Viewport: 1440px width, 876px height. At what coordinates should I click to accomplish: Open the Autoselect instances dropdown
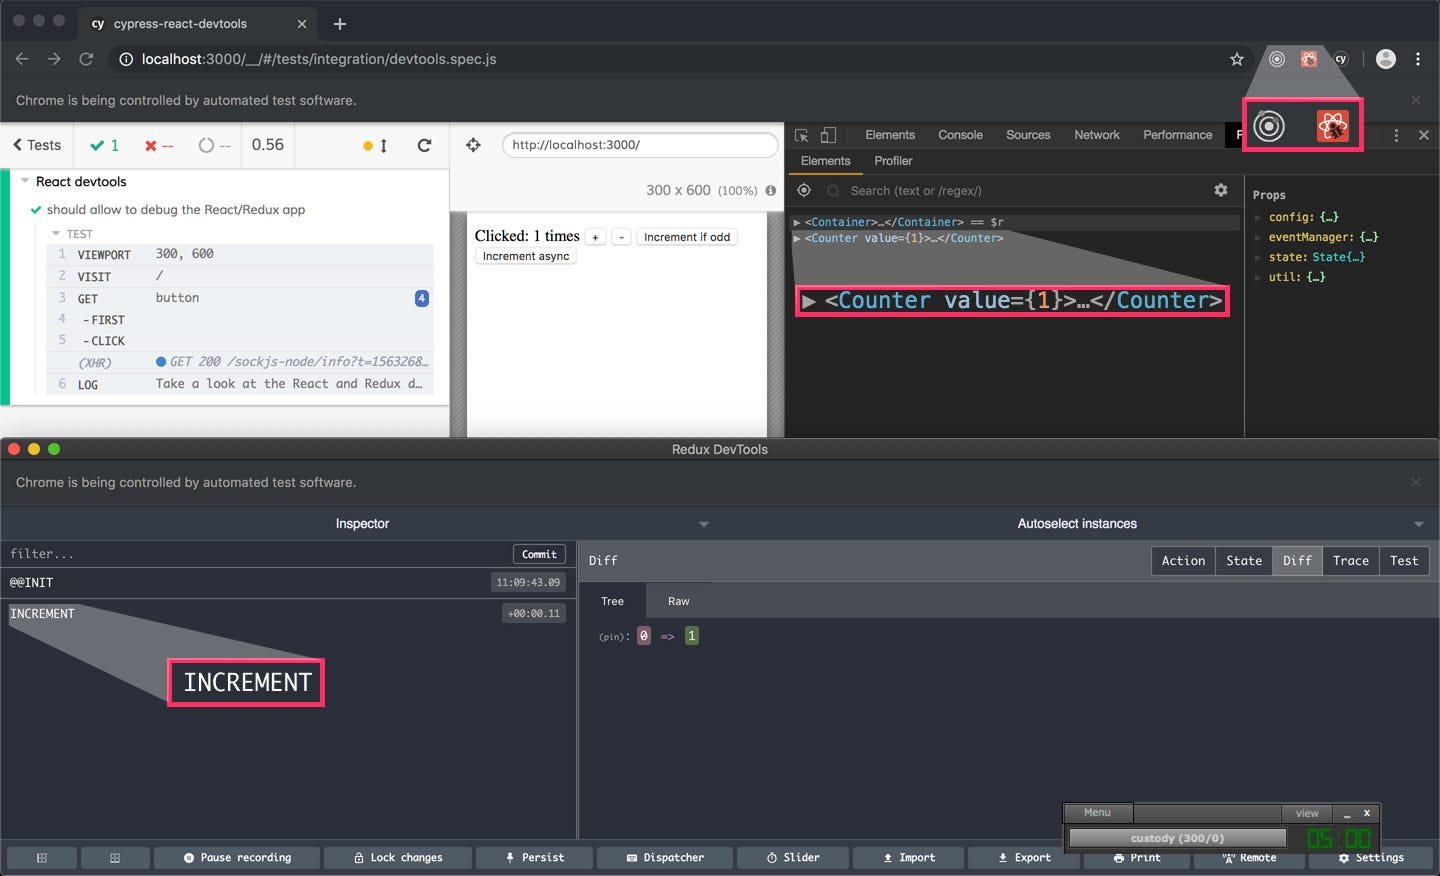[1077, 523]
